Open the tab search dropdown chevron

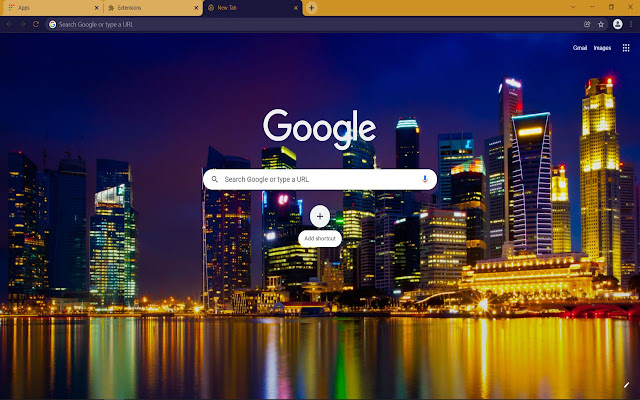coord(573,7)
